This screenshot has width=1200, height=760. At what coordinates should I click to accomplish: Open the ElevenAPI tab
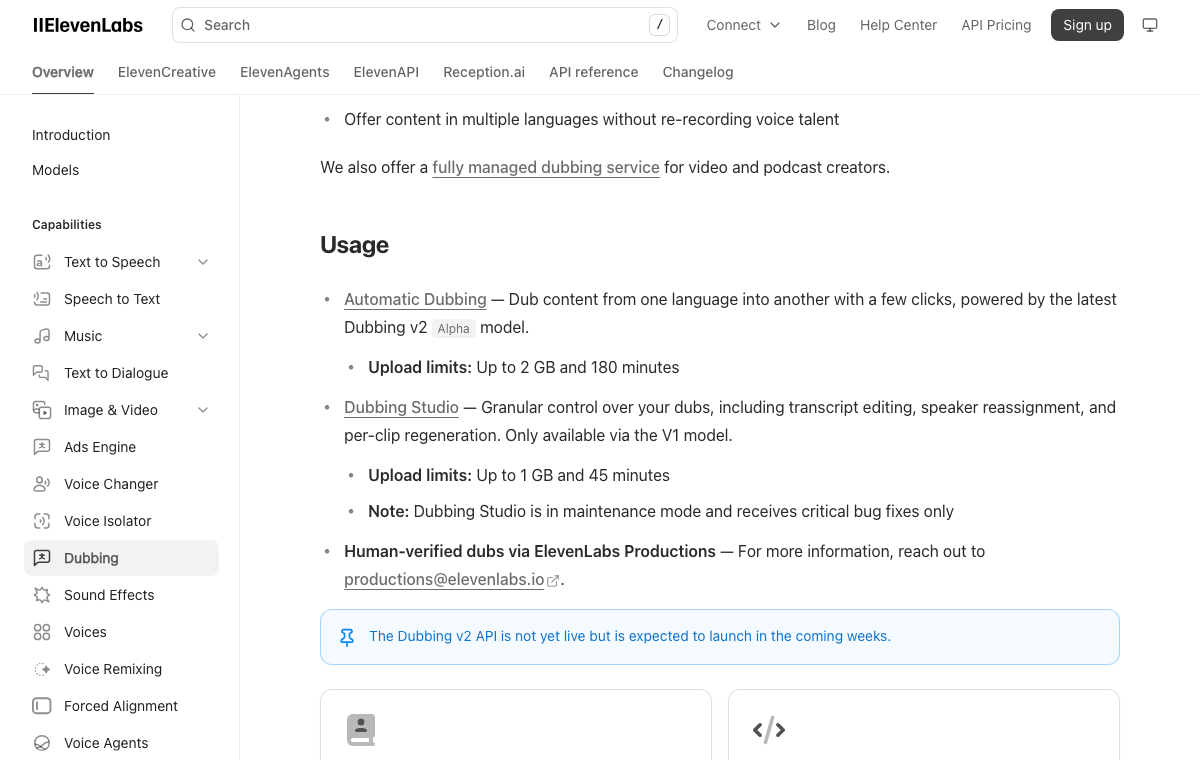tap(386, 72)
